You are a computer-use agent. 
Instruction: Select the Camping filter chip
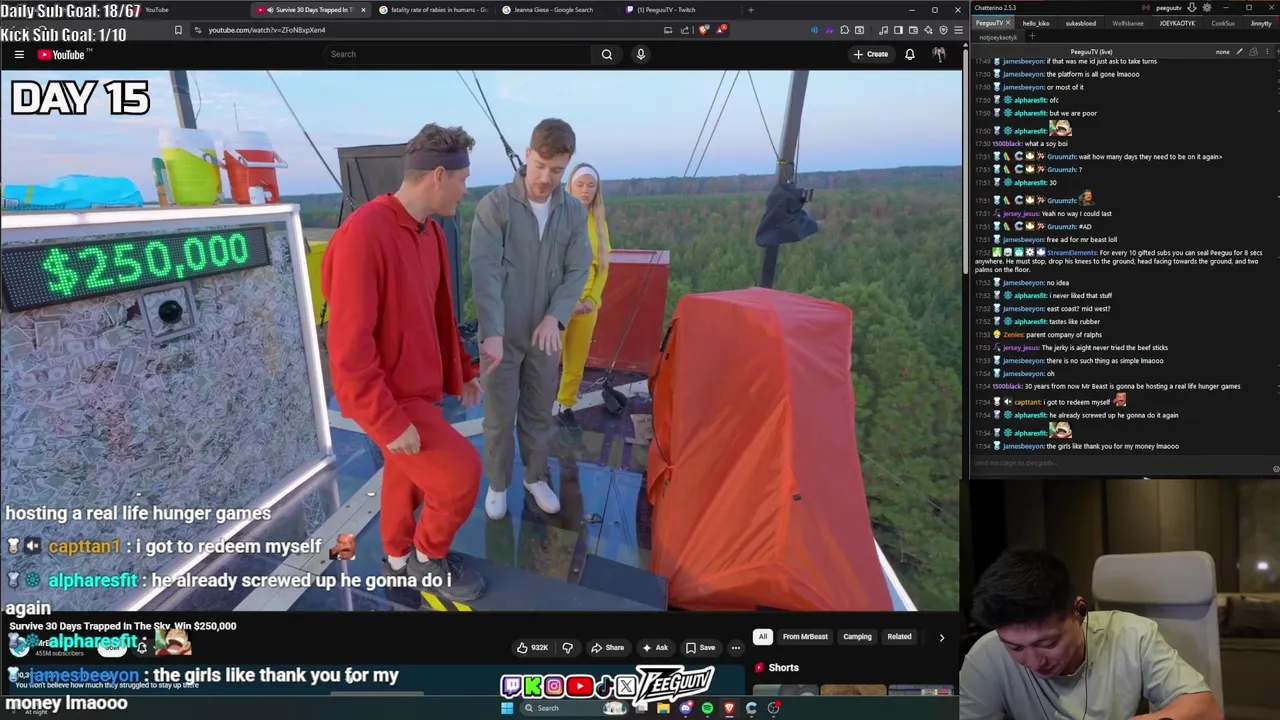857,637
